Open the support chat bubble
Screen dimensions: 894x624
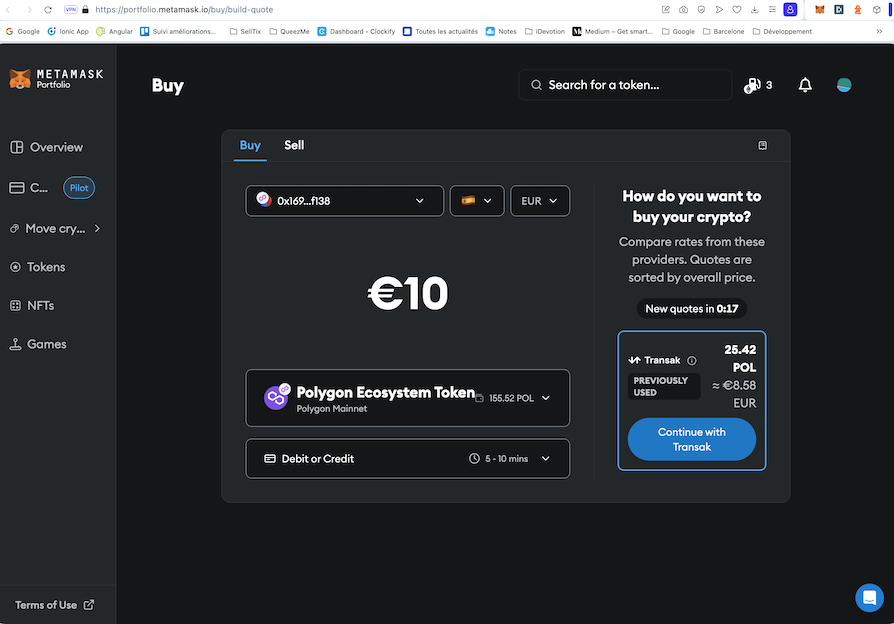pos(869,597)
